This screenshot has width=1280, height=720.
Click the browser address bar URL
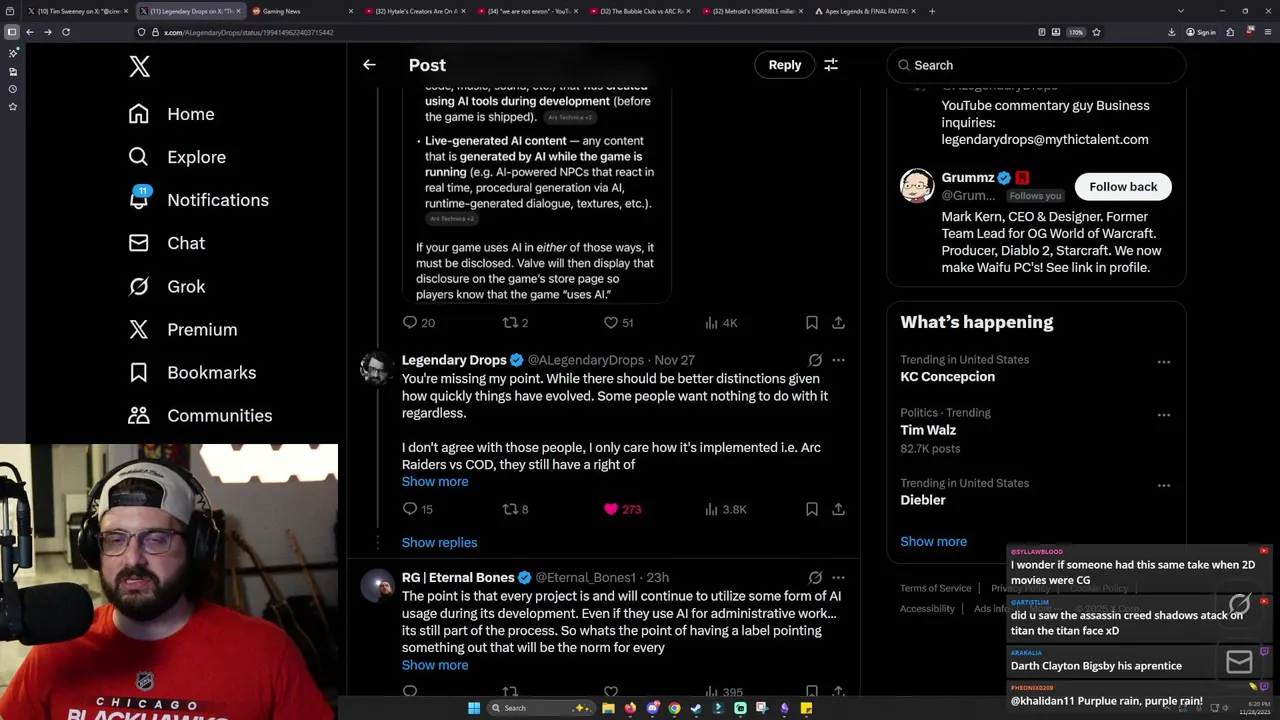pyautogui.click(x=248, y=32)
